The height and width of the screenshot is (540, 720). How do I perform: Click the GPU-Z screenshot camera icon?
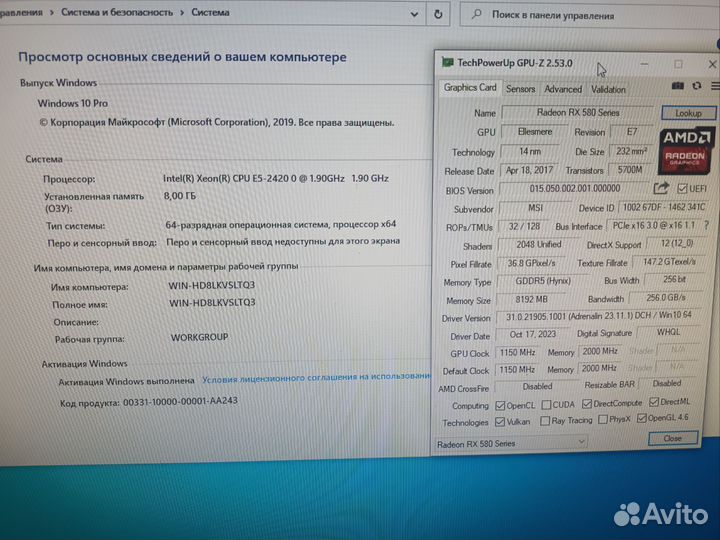point(677,86)
